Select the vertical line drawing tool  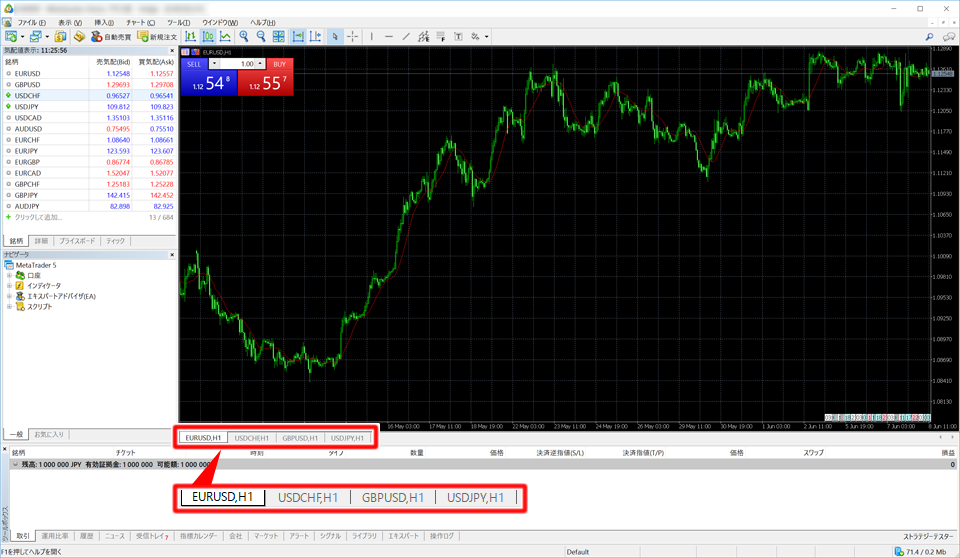(x=372, y=37)
